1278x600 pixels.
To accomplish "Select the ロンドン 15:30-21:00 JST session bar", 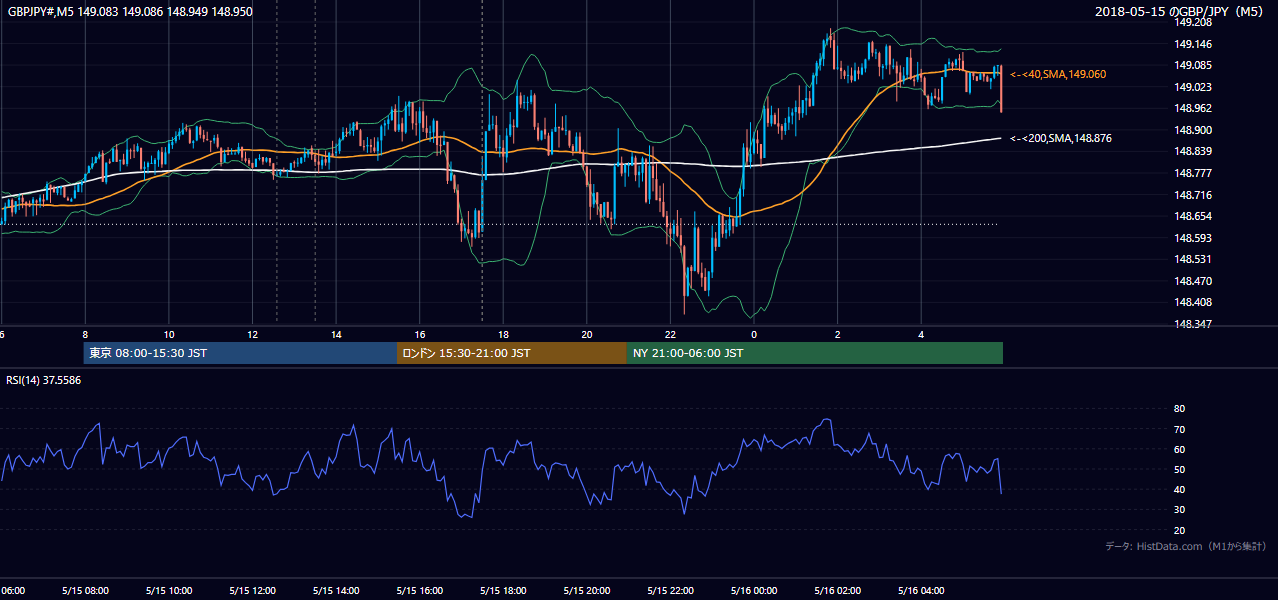I will pos(512,353).
